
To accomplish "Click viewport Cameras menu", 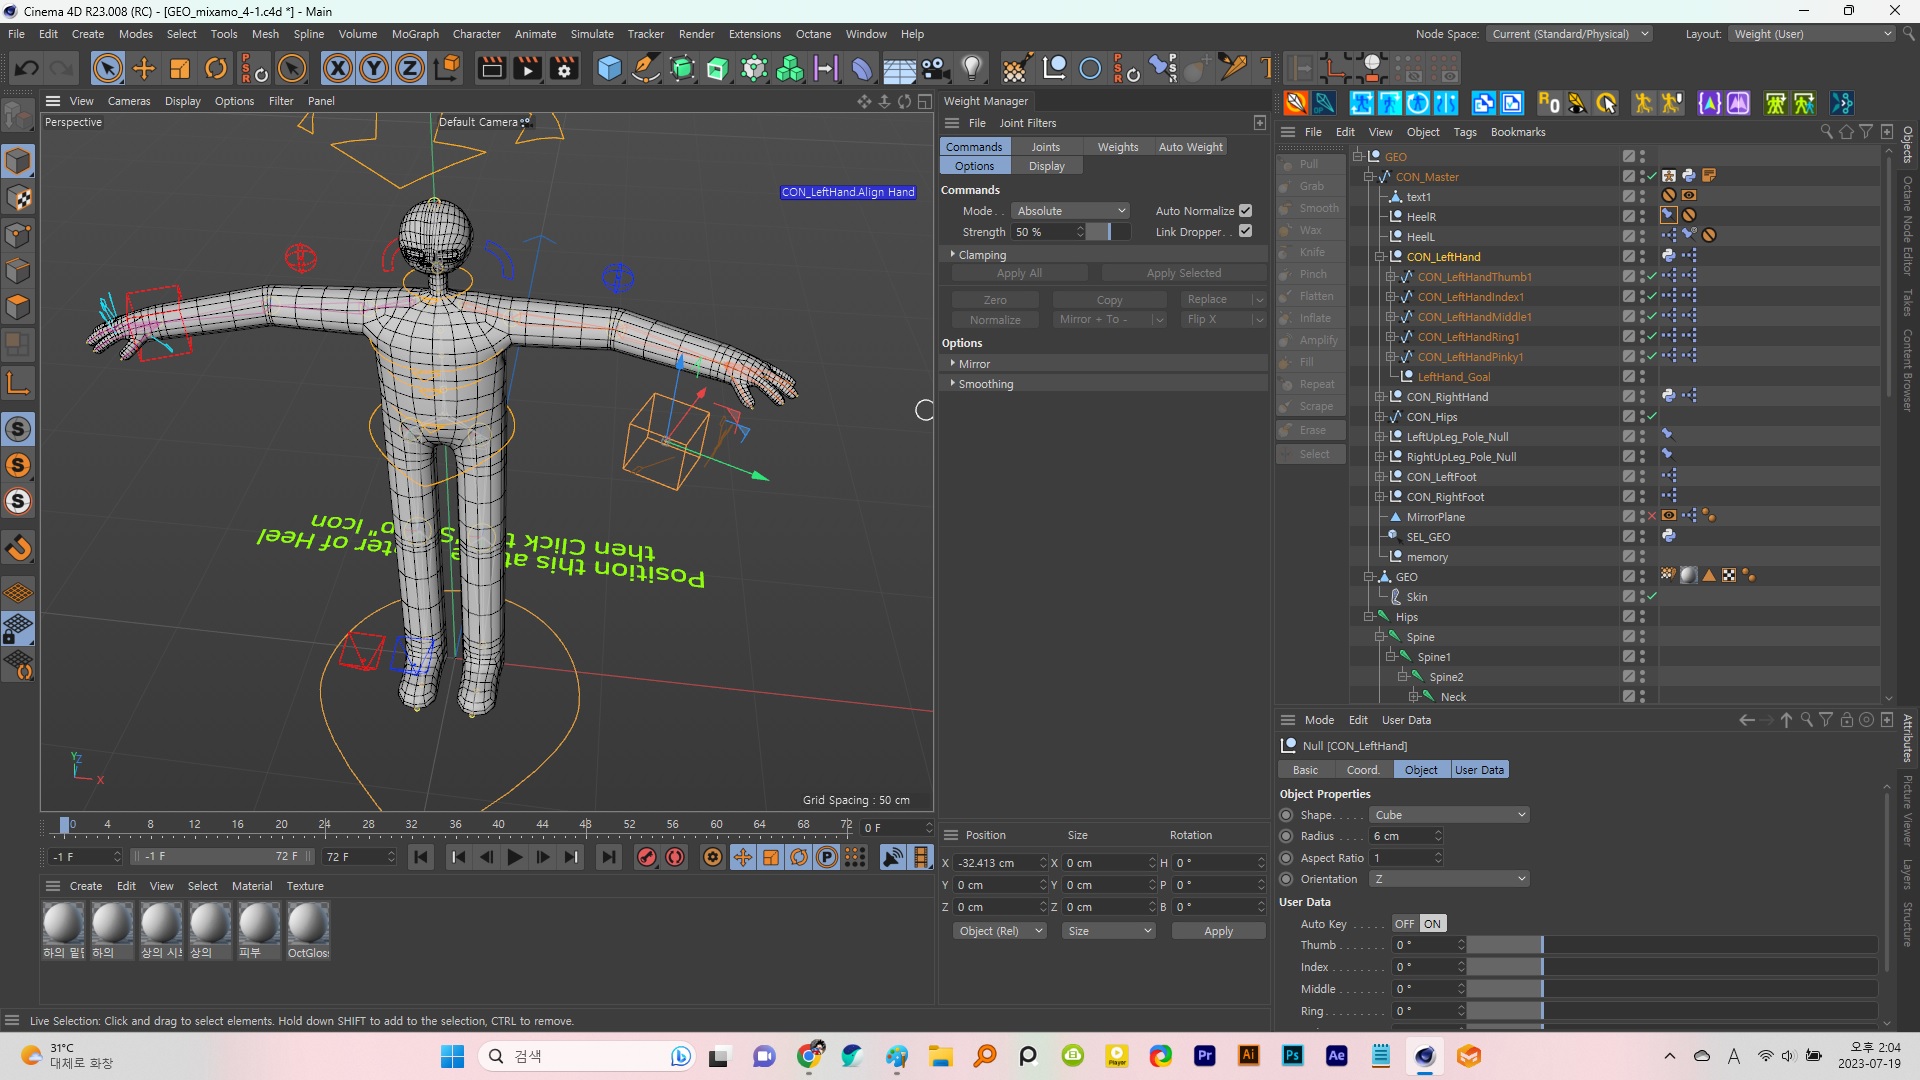I will point(129,101).
